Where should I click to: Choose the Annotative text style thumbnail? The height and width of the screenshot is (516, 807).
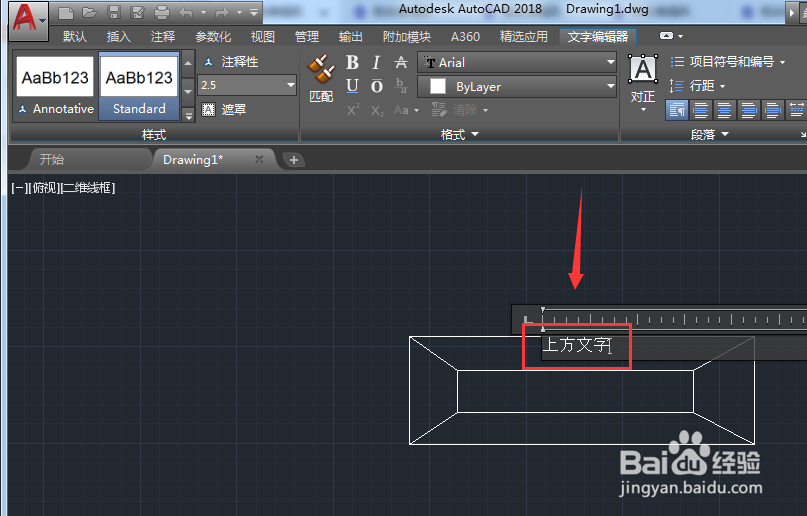tap(56, 86)
